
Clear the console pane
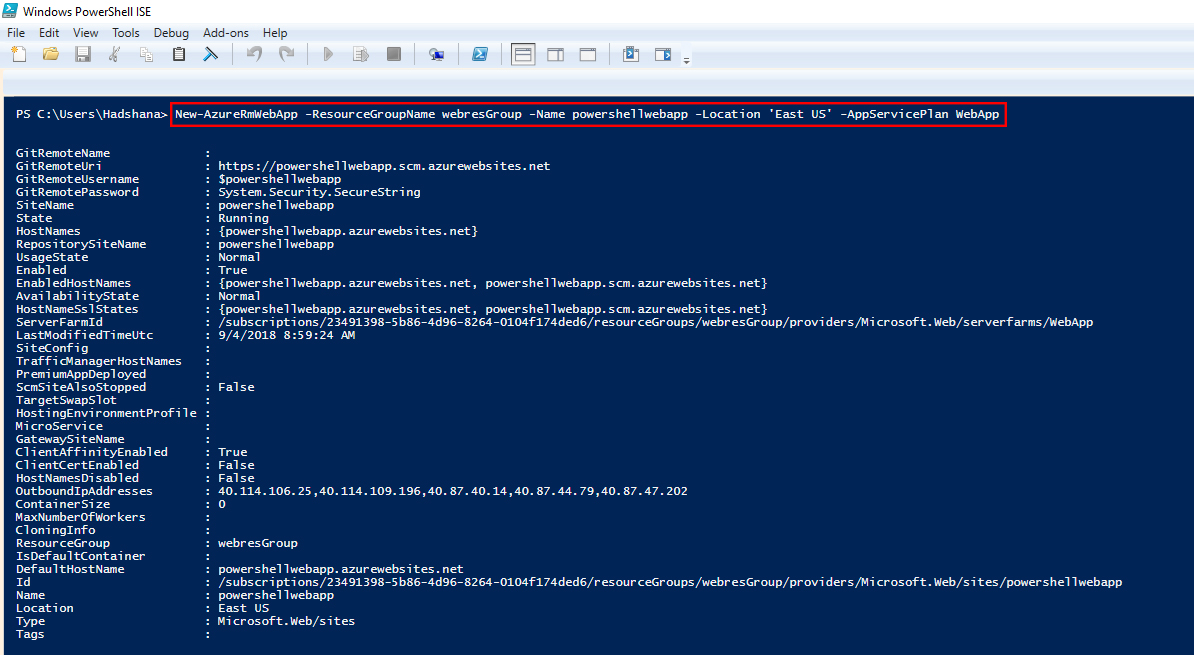point(211,54)
